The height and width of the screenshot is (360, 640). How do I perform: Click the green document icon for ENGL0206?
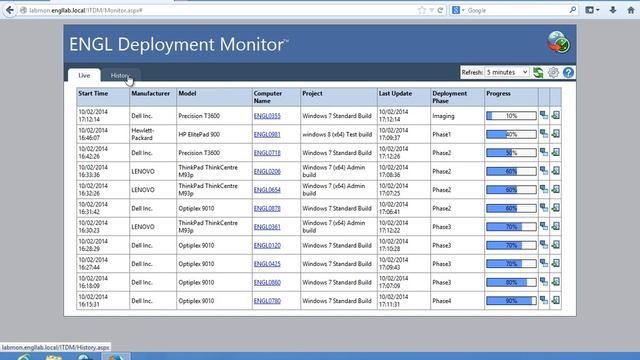556,171
